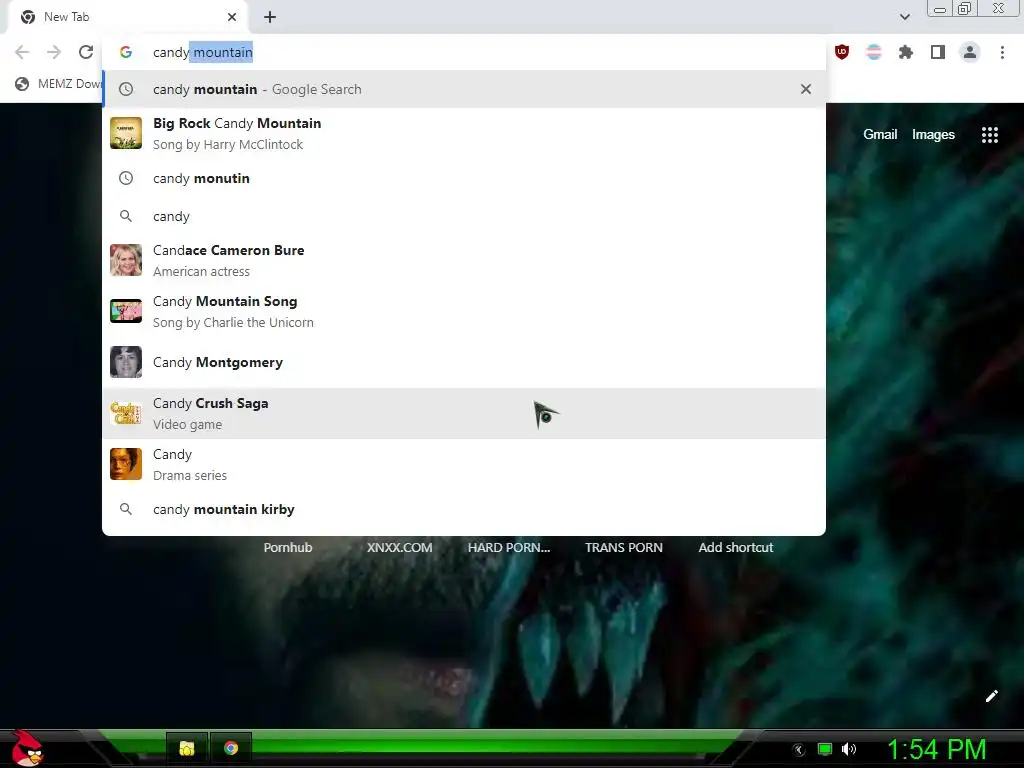Open the Google apps grid
This screenshot has height=768, width=1024.
point(990,135)
